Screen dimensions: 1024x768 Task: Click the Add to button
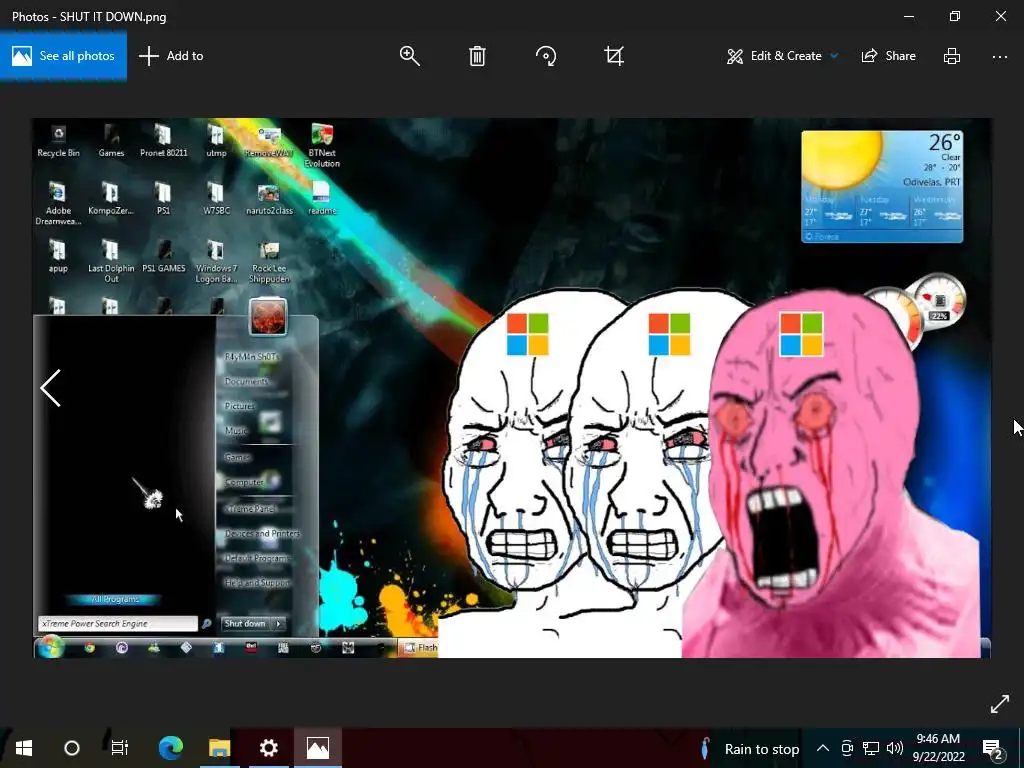[x=171, y=56]
